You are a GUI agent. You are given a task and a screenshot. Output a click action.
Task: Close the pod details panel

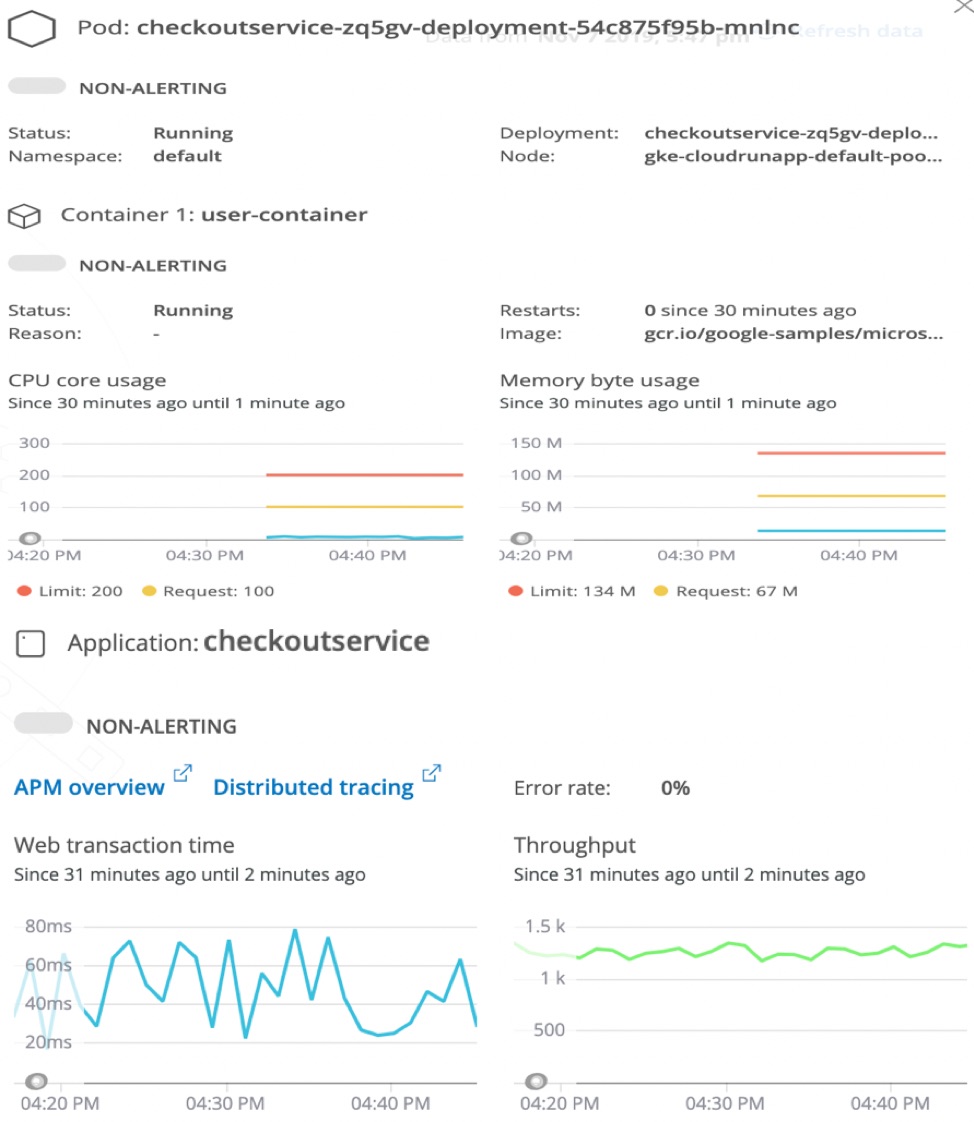(964, 6)
